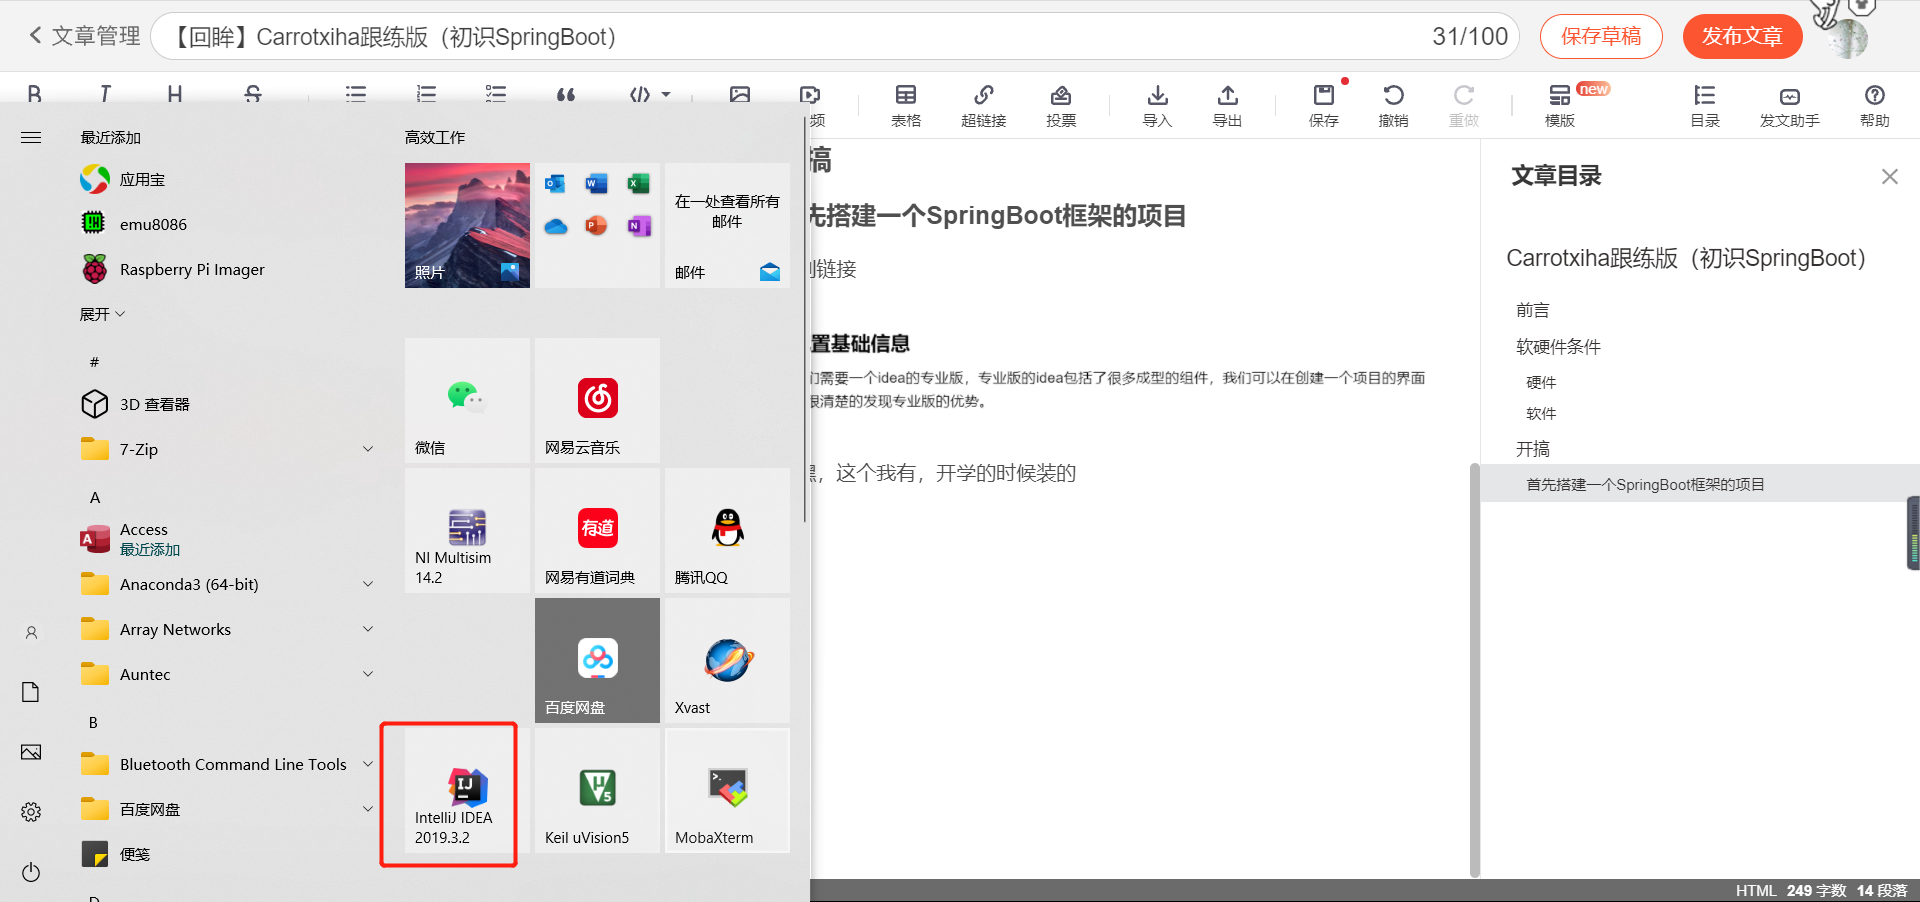
Task: Open the 帮助 help icon
Action: [1875, 106]
